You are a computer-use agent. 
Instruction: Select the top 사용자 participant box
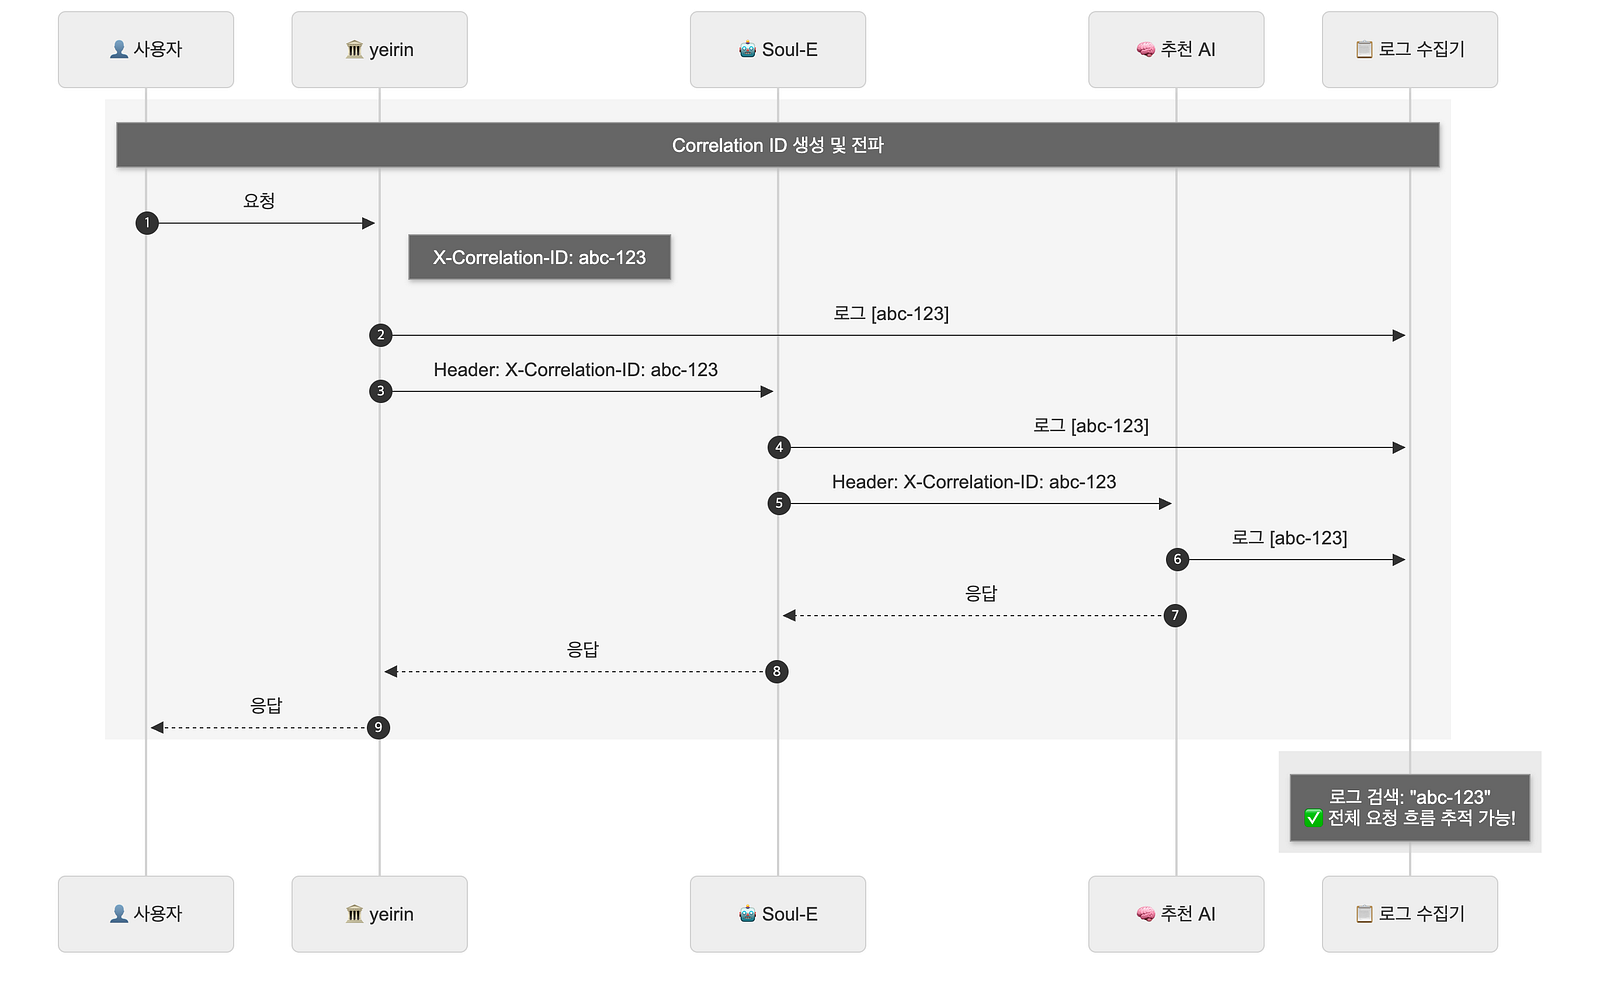click(146, 50)
